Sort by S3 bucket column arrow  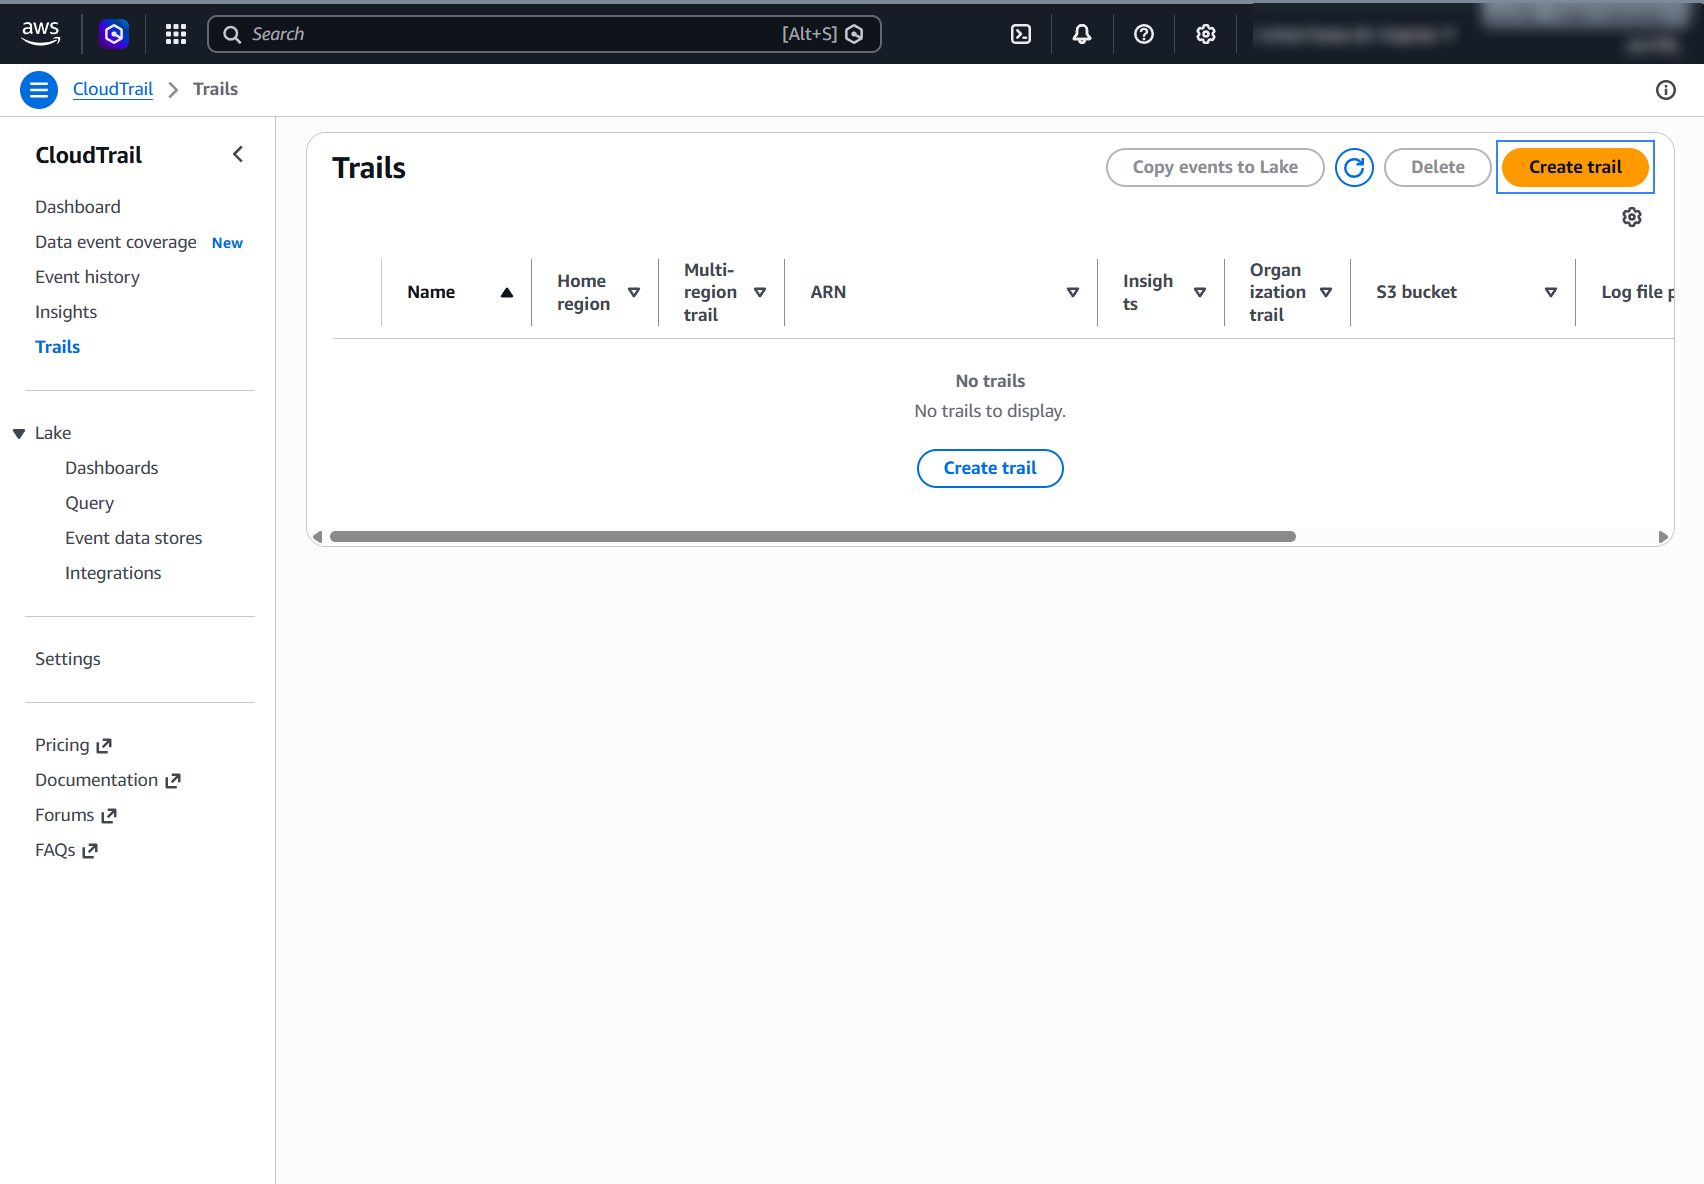(1551, 293)
